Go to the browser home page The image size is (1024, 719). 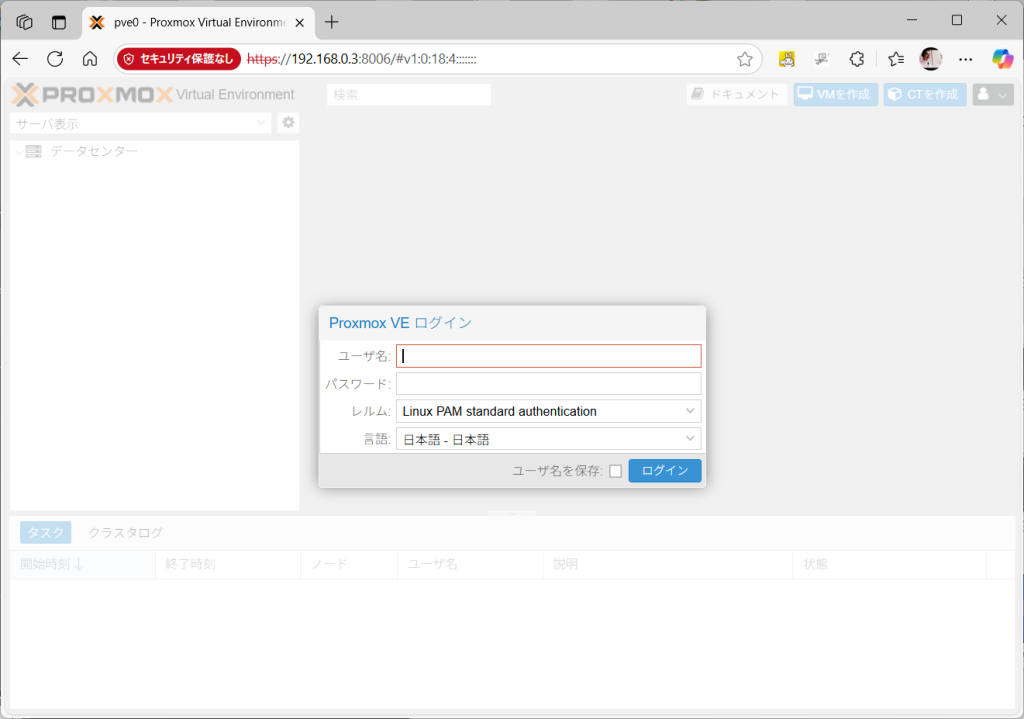[x=90, y=59]
